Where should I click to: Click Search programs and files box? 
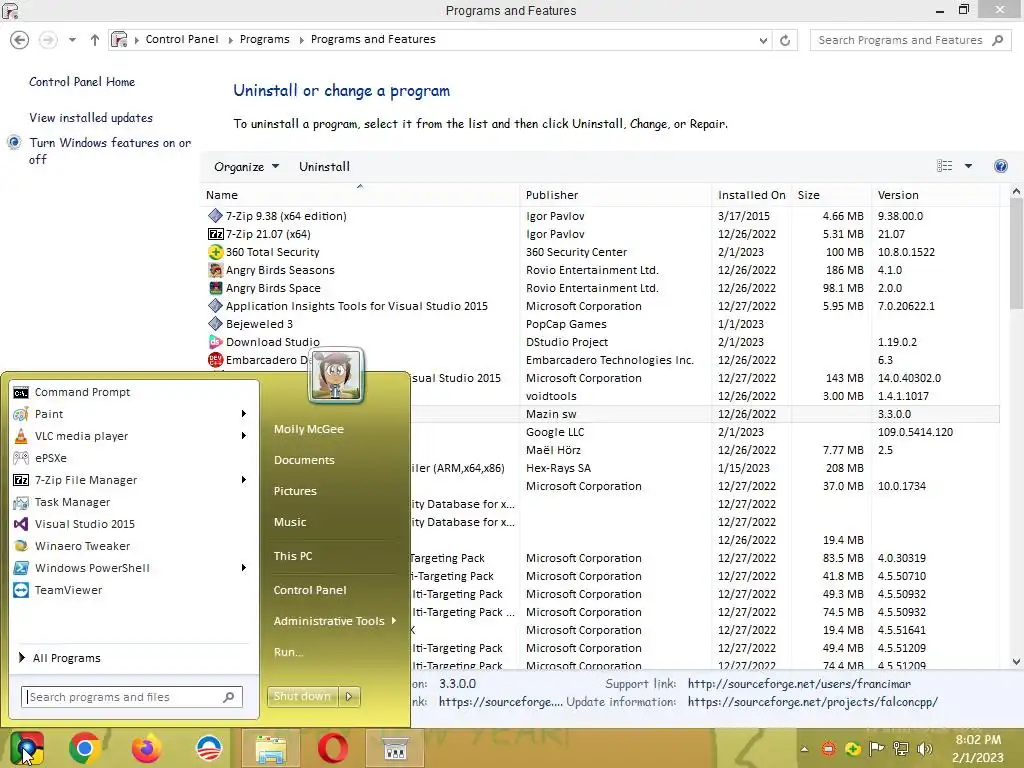[x=132, y=697]
